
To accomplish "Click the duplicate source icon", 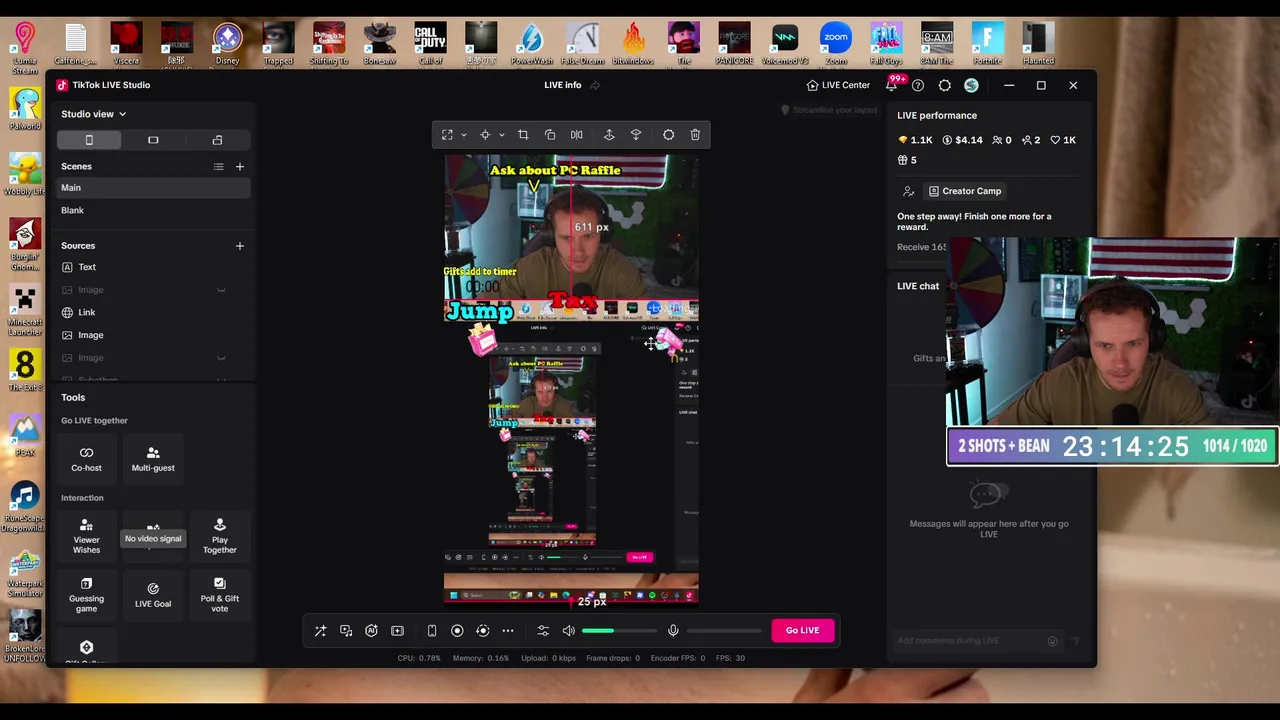I will pyautogui.click(x=550, y=135).
